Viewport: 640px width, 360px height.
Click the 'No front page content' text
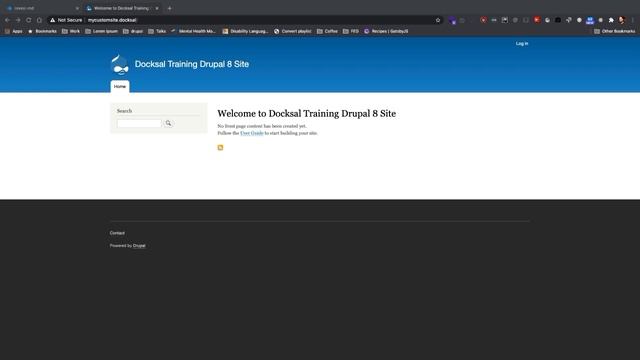(262, 126)
